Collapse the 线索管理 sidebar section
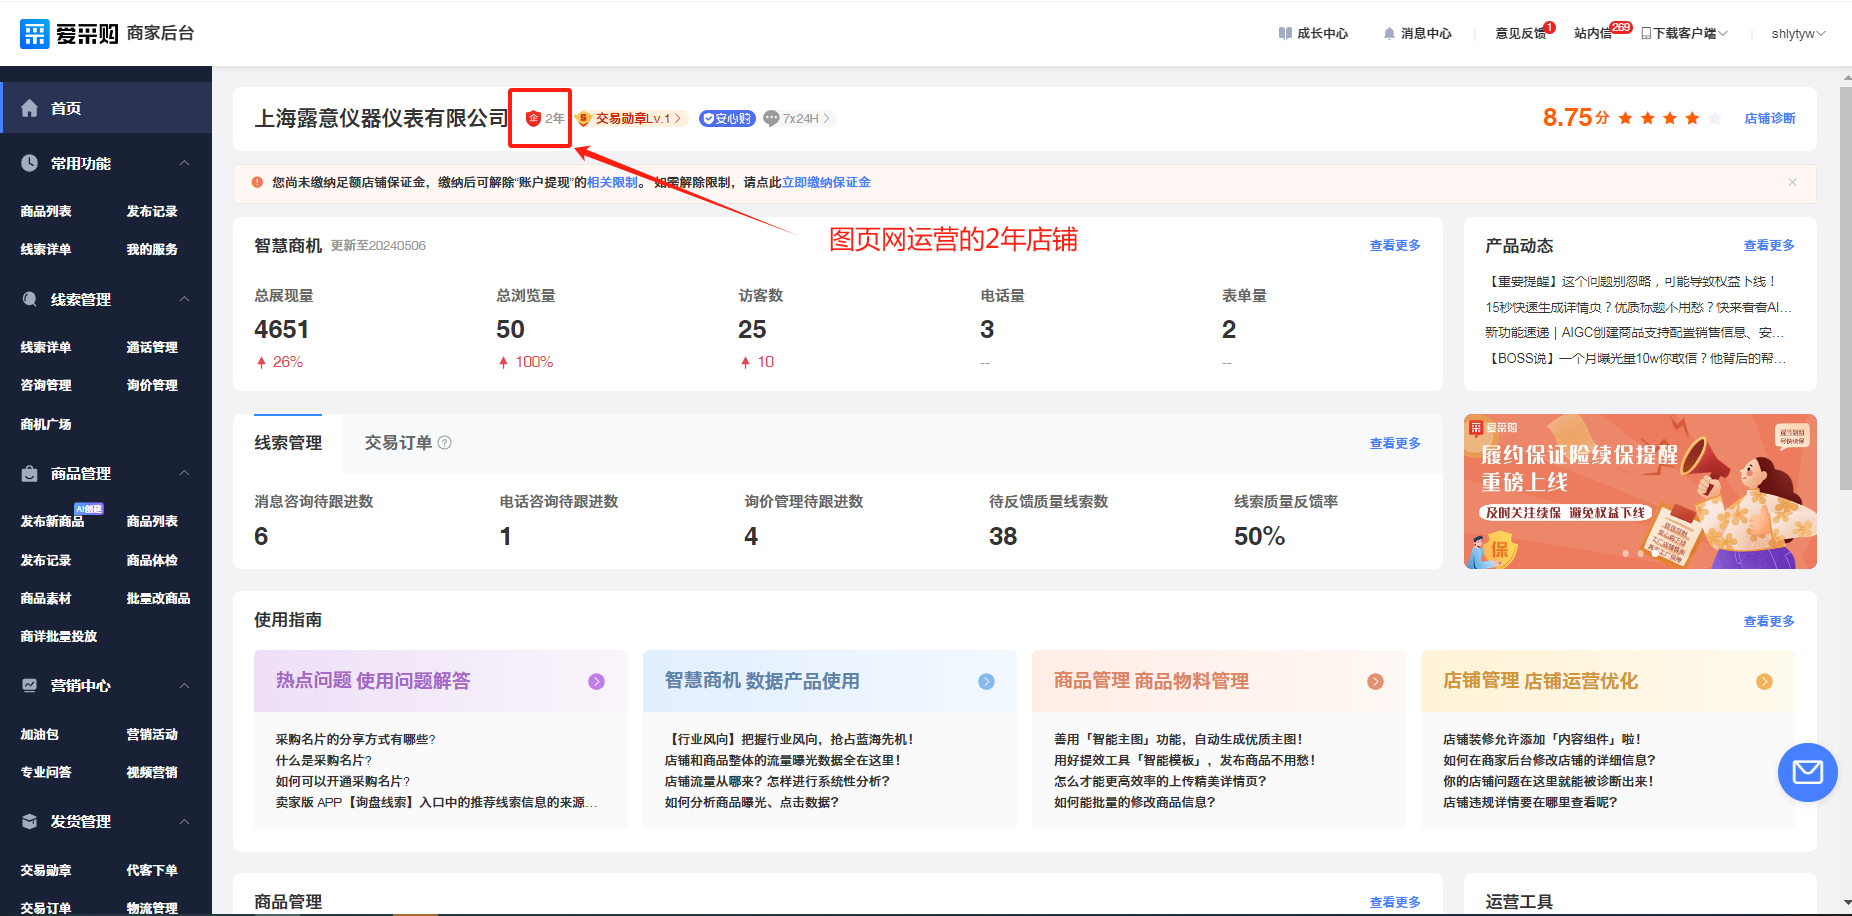 point(184,299)
